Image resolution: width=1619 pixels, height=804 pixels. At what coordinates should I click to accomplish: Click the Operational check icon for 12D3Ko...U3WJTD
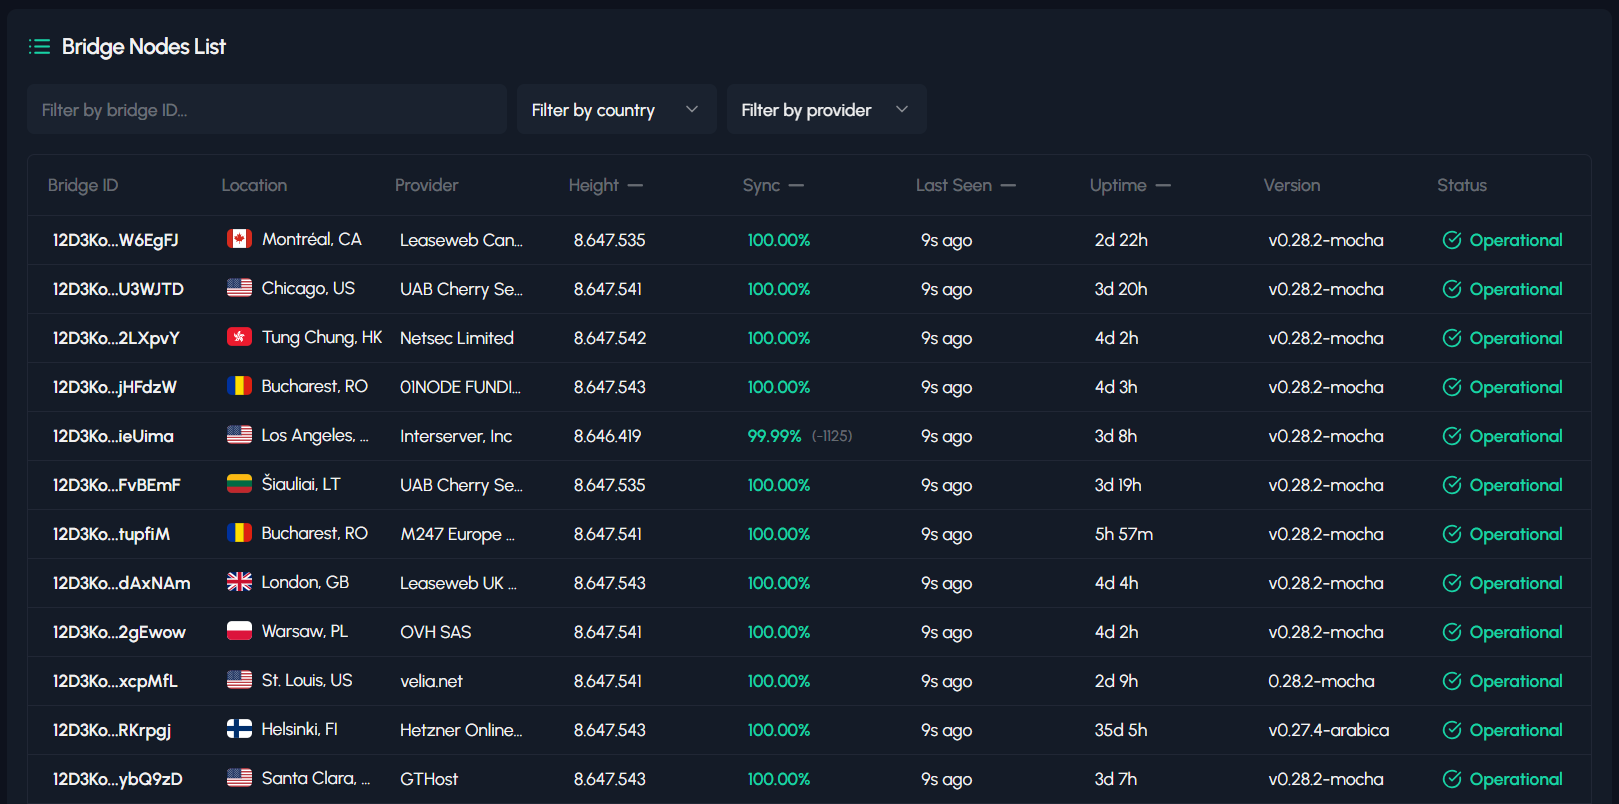point(1452,289)
